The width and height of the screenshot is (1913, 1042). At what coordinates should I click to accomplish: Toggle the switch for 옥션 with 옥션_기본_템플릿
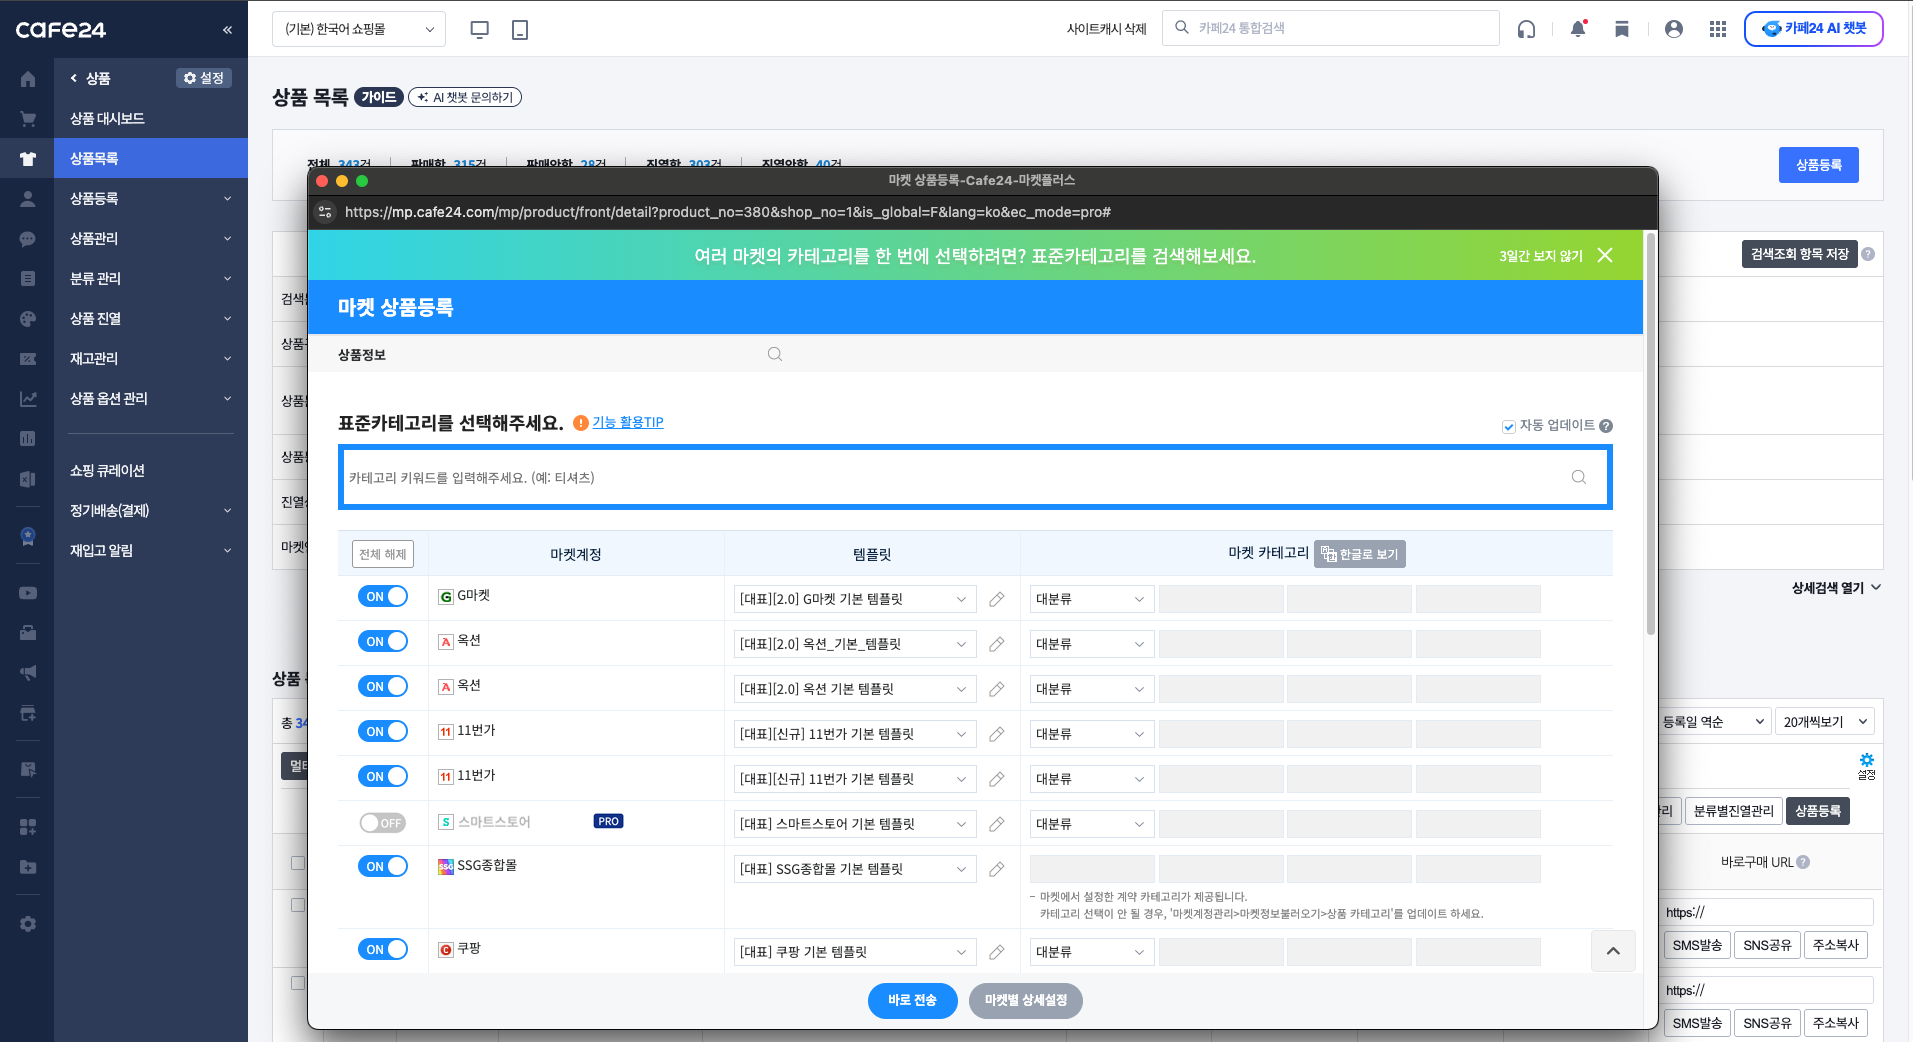[x=383, y=642]
